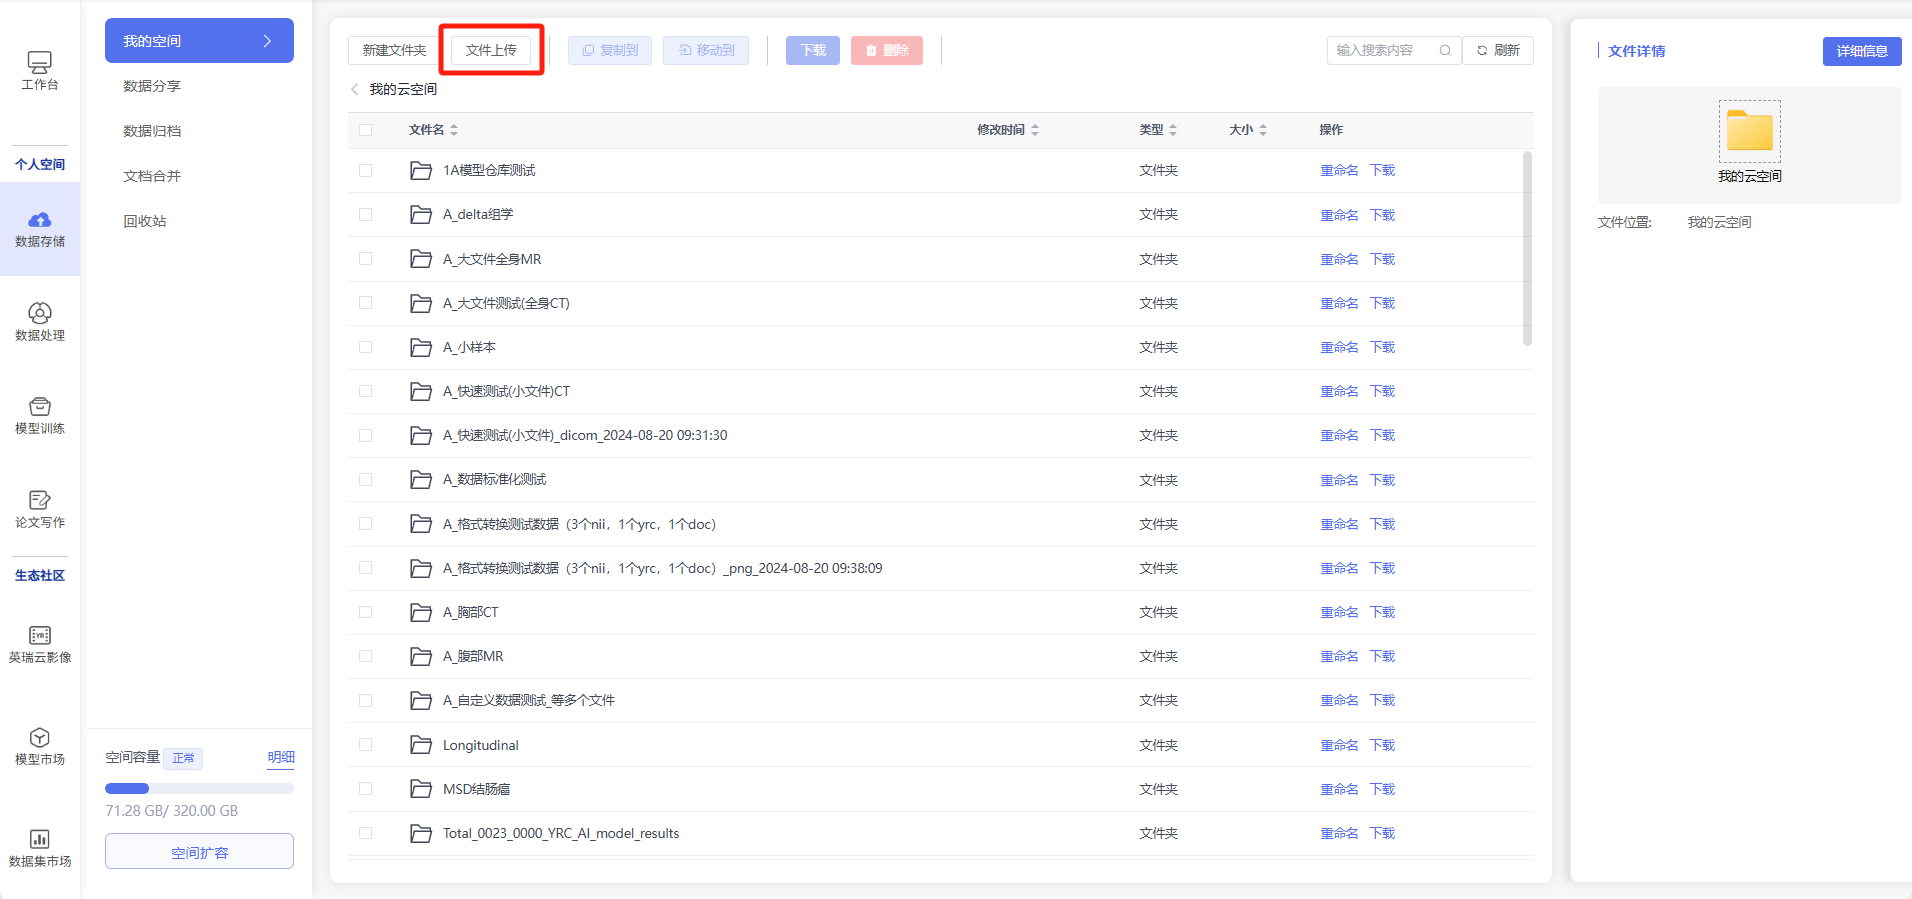Tick checkbox for Total_0023_0000_YRC_AI_model_results row

(x=365, y=833)
